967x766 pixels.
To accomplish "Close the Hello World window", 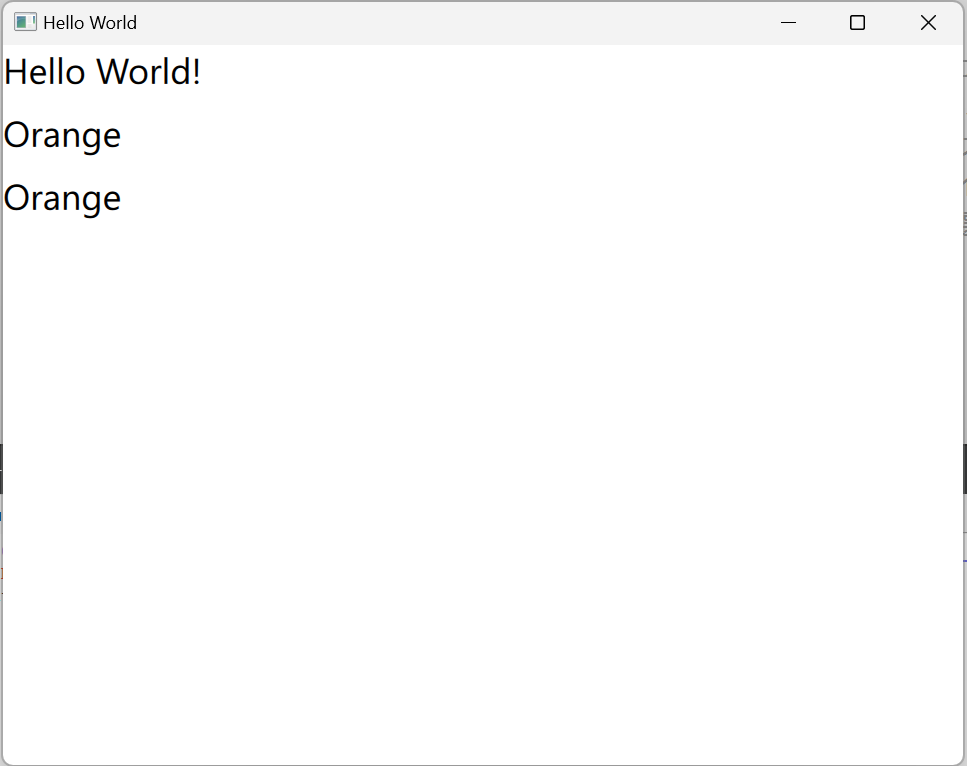I will (928, 22).
